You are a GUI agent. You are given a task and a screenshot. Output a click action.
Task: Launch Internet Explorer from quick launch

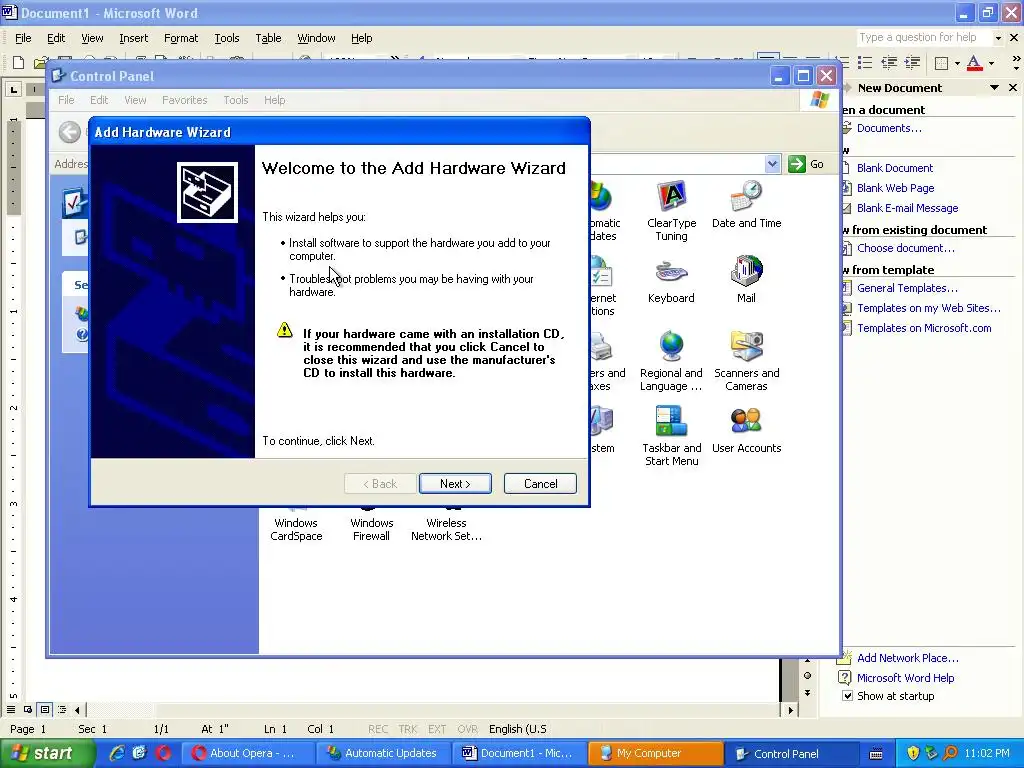coord(117,753)
